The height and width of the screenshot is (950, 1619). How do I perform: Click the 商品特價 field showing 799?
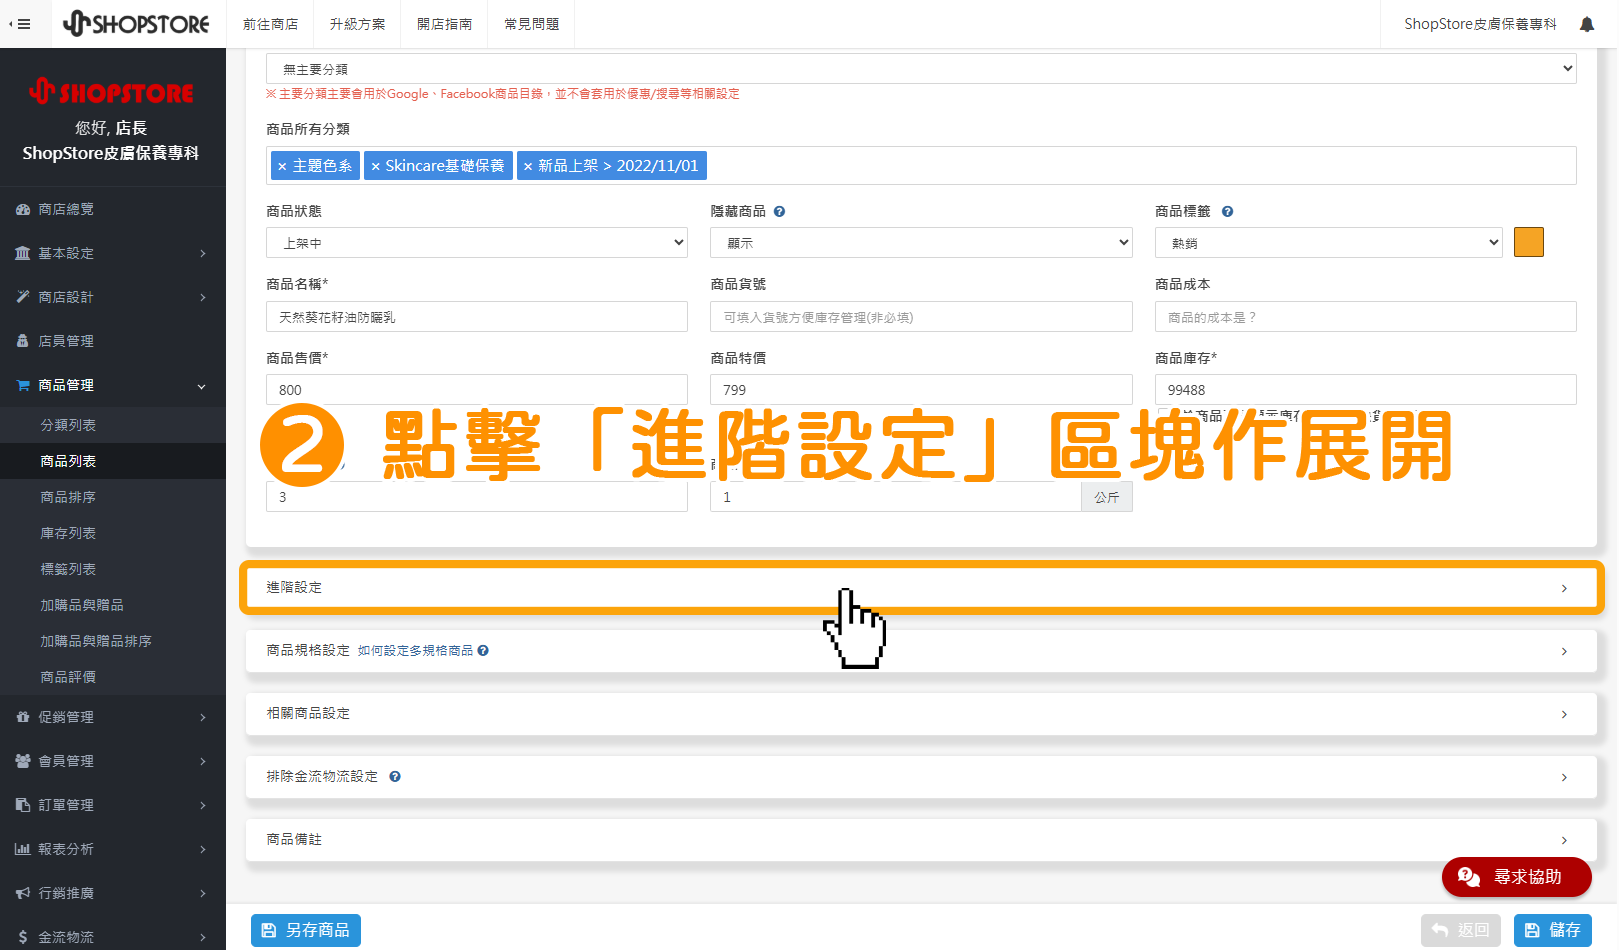tap(921, 390)
